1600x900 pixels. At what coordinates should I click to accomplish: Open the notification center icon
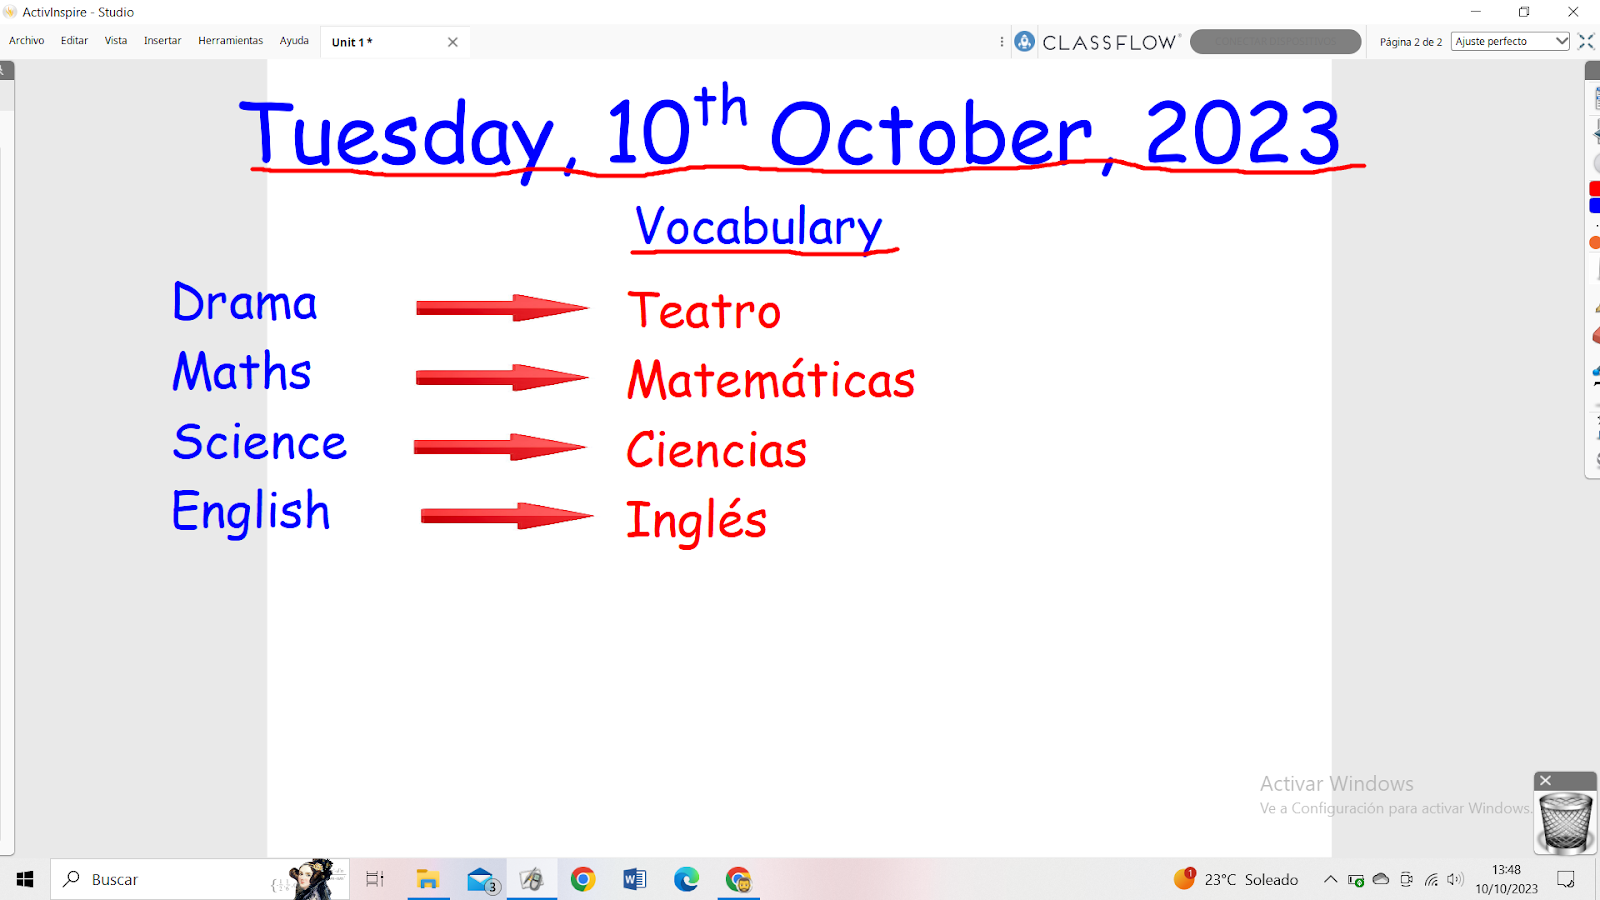click(1566, 879)
